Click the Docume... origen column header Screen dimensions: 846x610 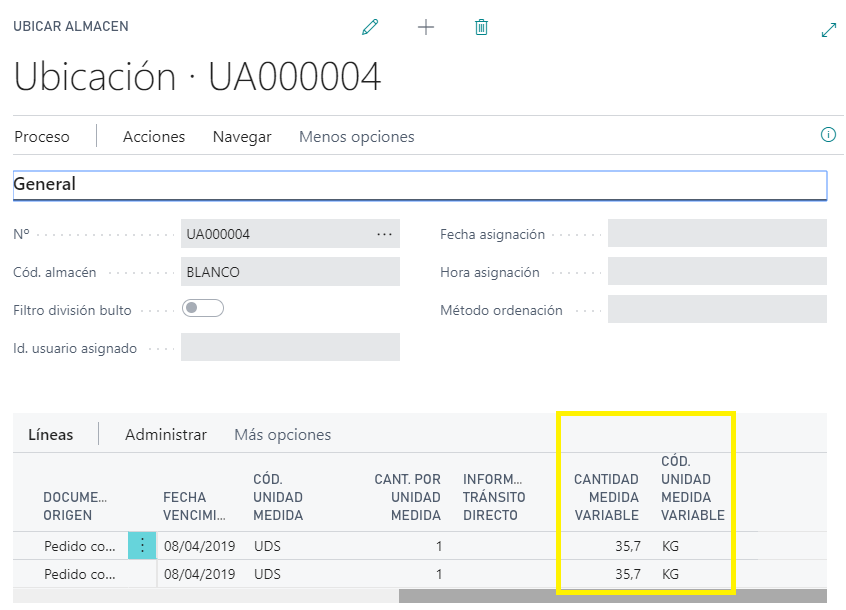point(75,506)
